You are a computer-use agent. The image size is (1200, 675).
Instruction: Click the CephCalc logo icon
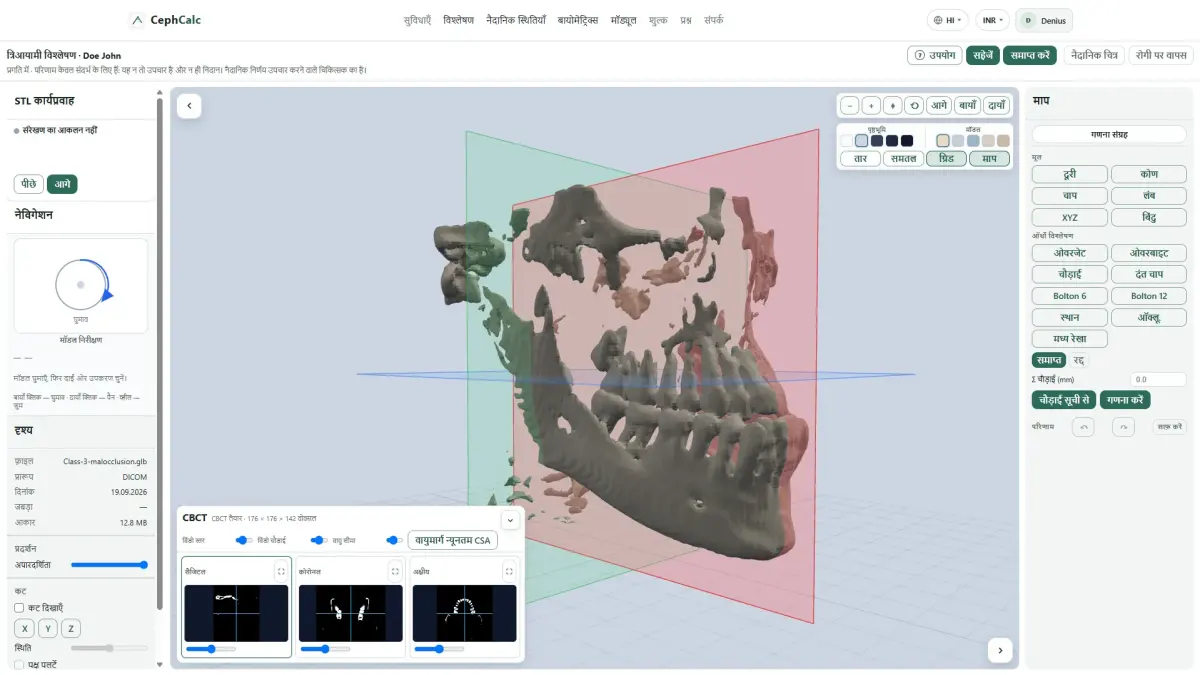[x=137, y=20]
